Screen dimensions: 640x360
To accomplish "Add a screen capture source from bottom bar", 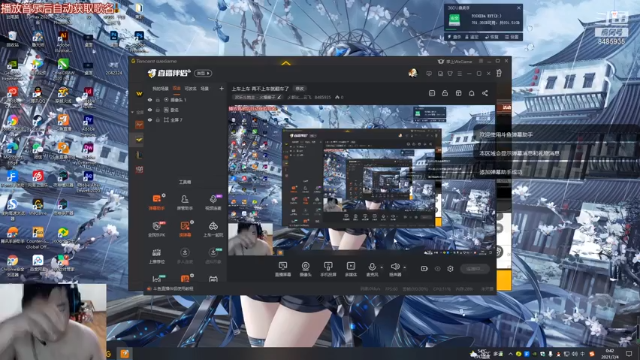I will (x=282, y=269).
